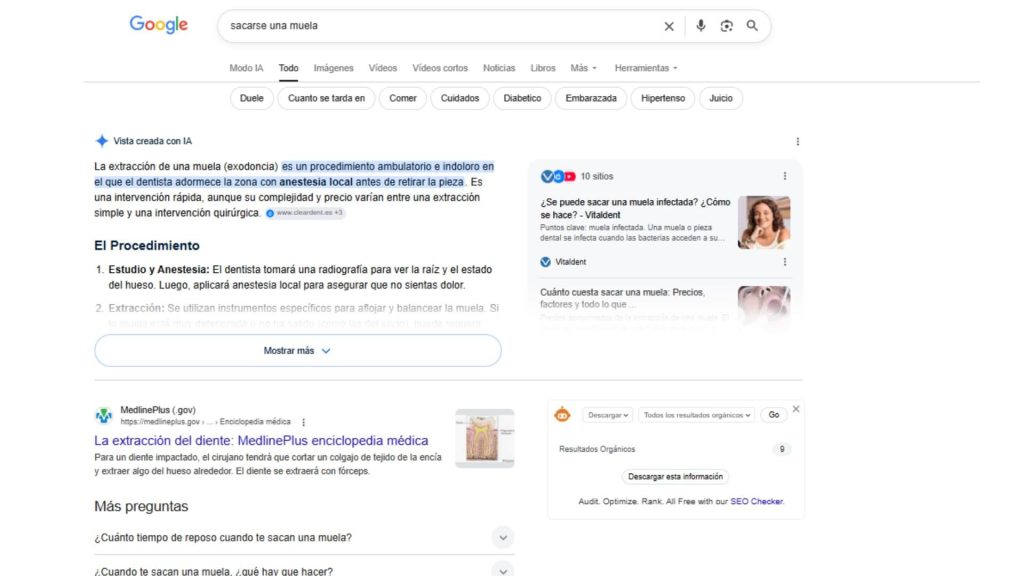Open three-dot menu next to Vitaldent source
This screenshot has height=576, width=1024.
(785, 262)
